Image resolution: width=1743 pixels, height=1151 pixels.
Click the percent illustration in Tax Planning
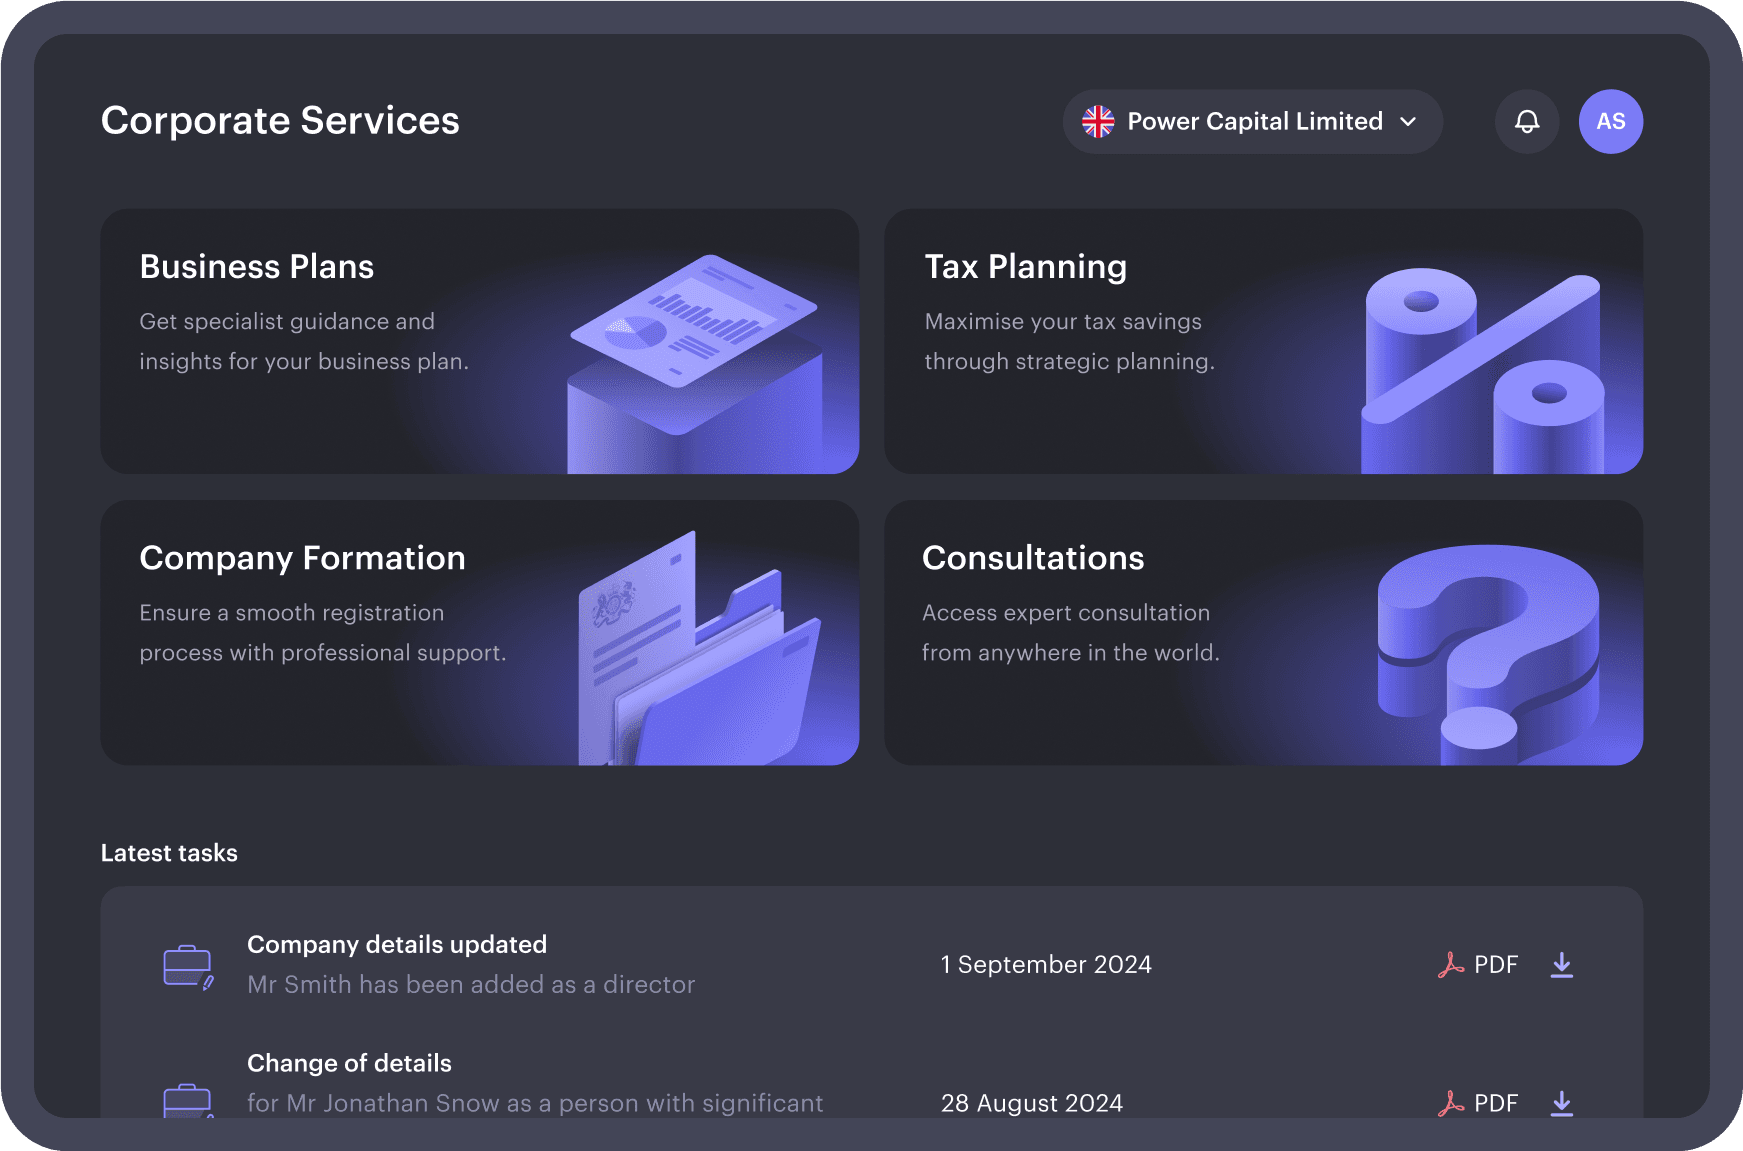pos(1483,370)
